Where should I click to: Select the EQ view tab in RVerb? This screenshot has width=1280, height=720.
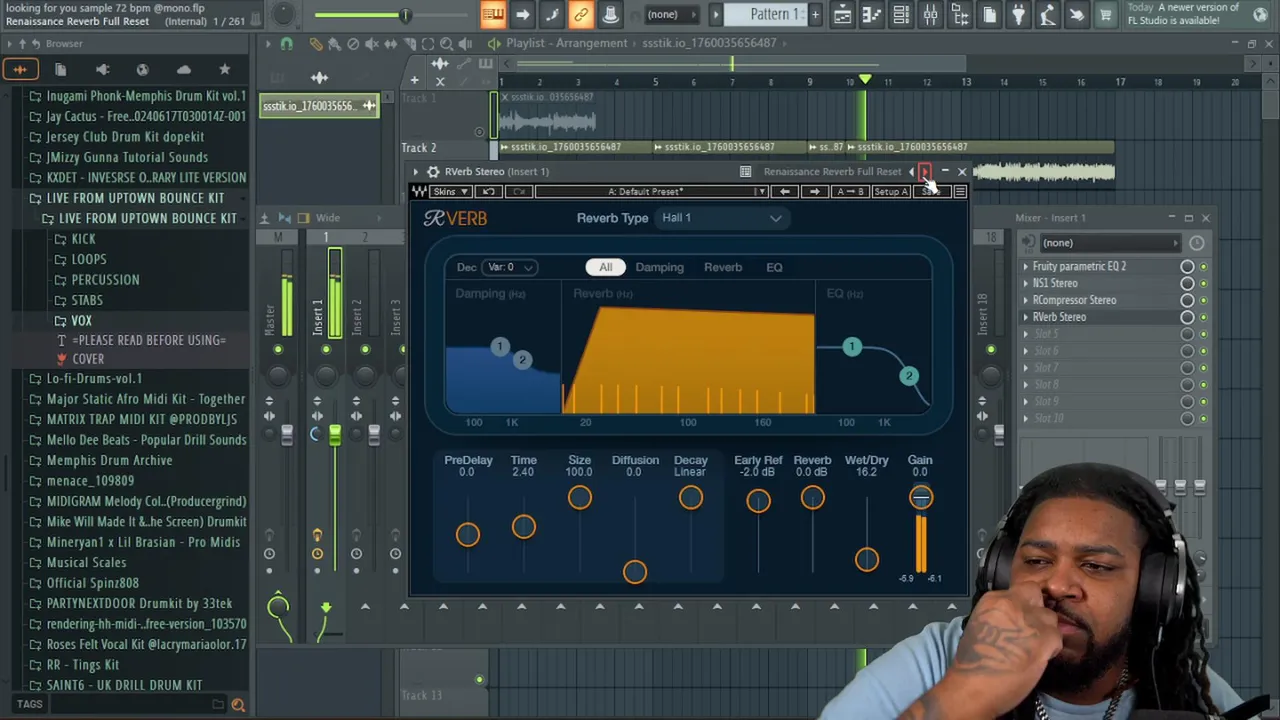774,267
